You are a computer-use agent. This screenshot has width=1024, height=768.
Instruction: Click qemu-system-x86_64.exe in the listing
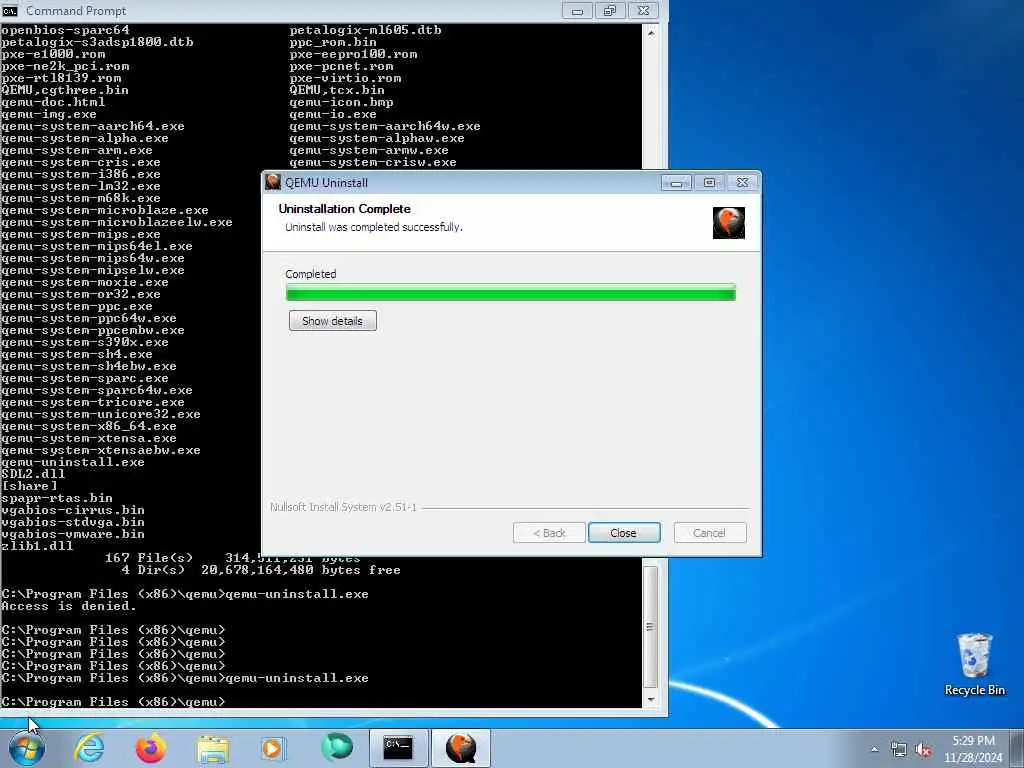89,426
